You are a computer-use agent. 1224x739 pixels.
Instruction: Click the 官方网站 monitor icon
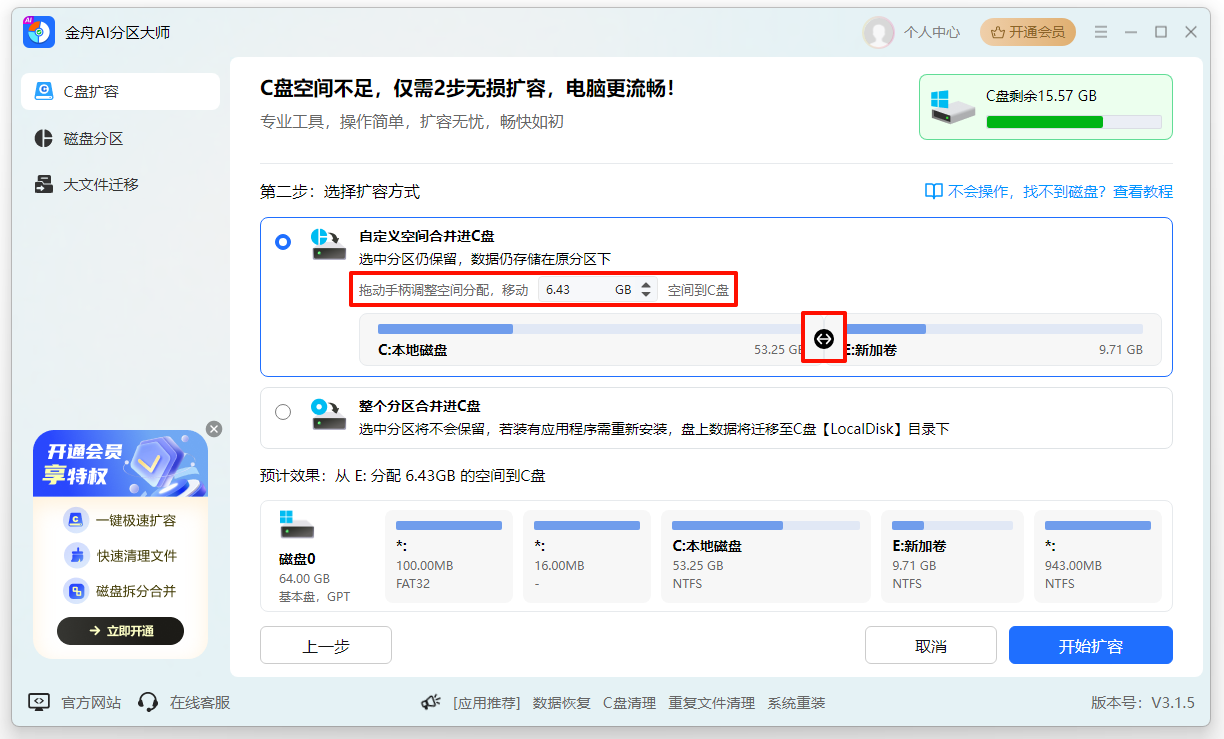(37, 702)
